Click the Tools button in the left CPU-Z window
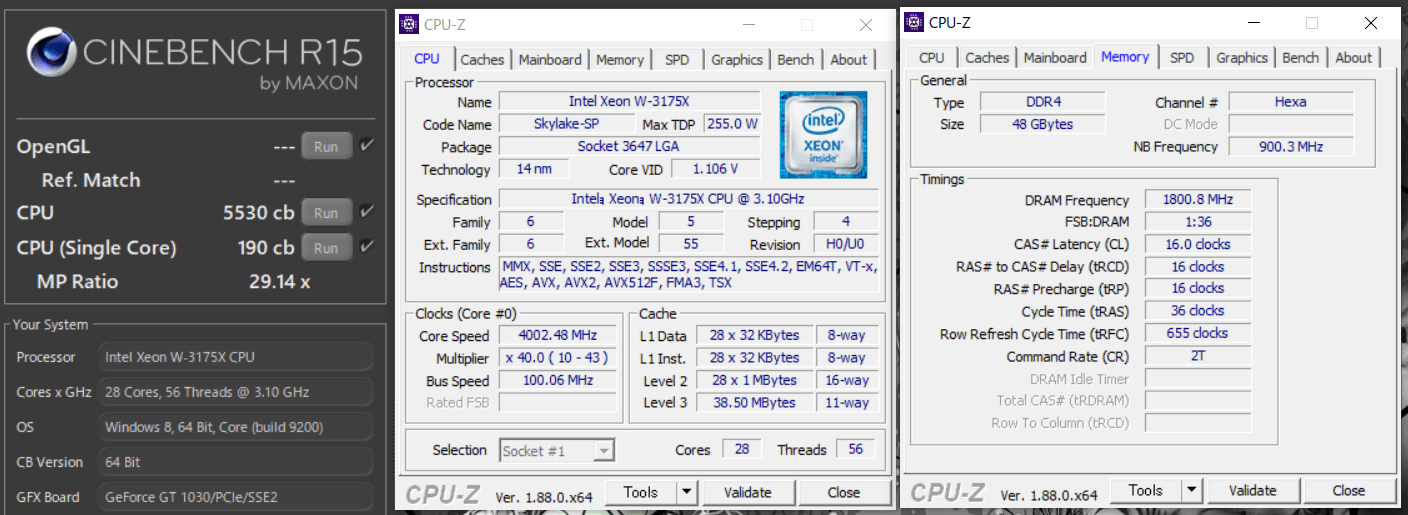Viewport: 1408px width, 515px height. tap(640, 491)
